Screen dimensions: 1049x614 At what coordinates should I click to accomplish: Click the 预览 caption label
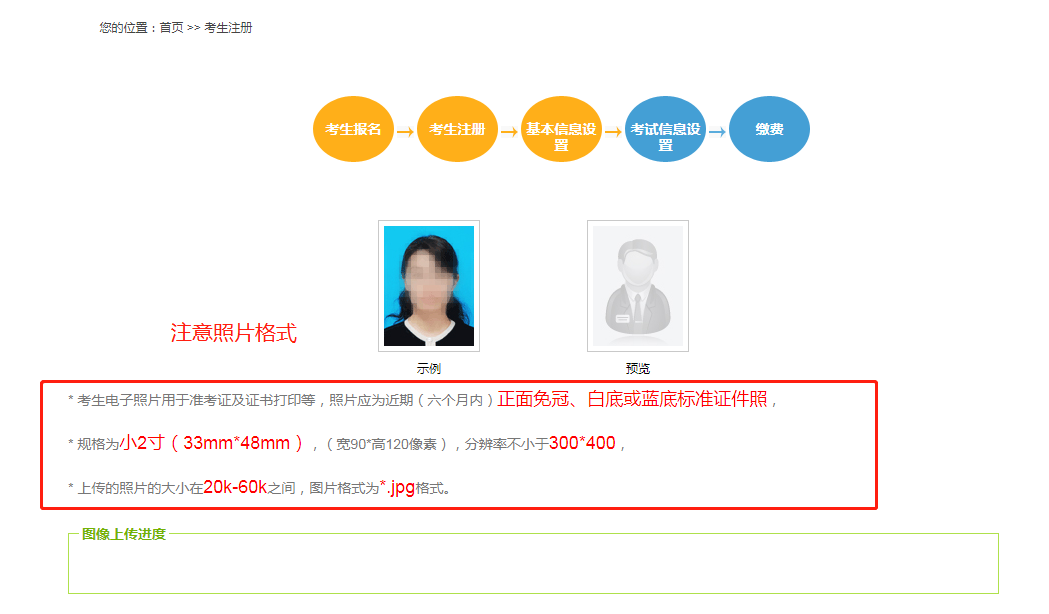(x=637, y=369)
